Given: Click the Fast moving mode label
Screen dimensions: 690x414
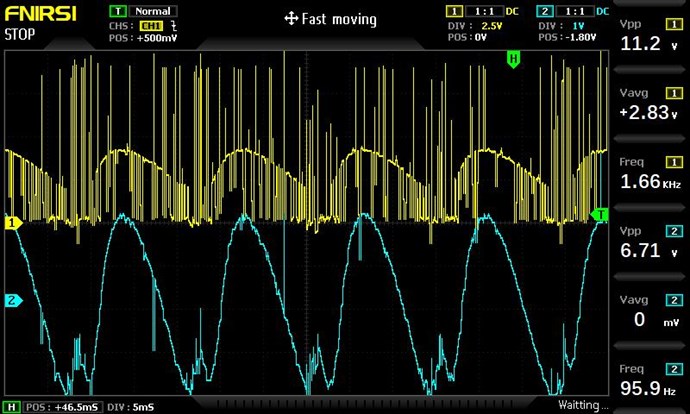Looking at the screenshot, I should (340, 19).
